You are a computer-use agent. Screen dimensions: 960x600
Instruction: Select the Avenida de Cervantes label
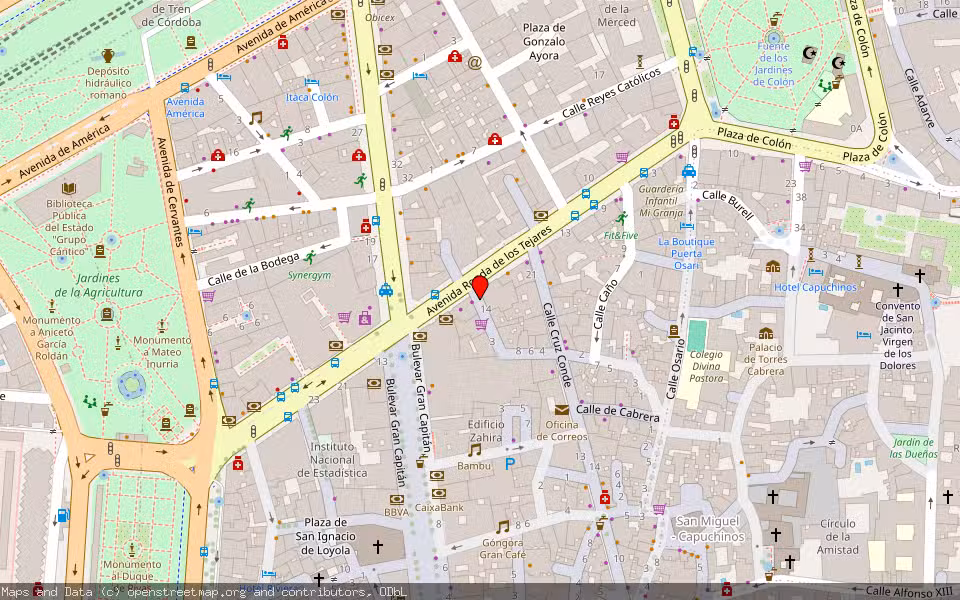tap(170, 192)
